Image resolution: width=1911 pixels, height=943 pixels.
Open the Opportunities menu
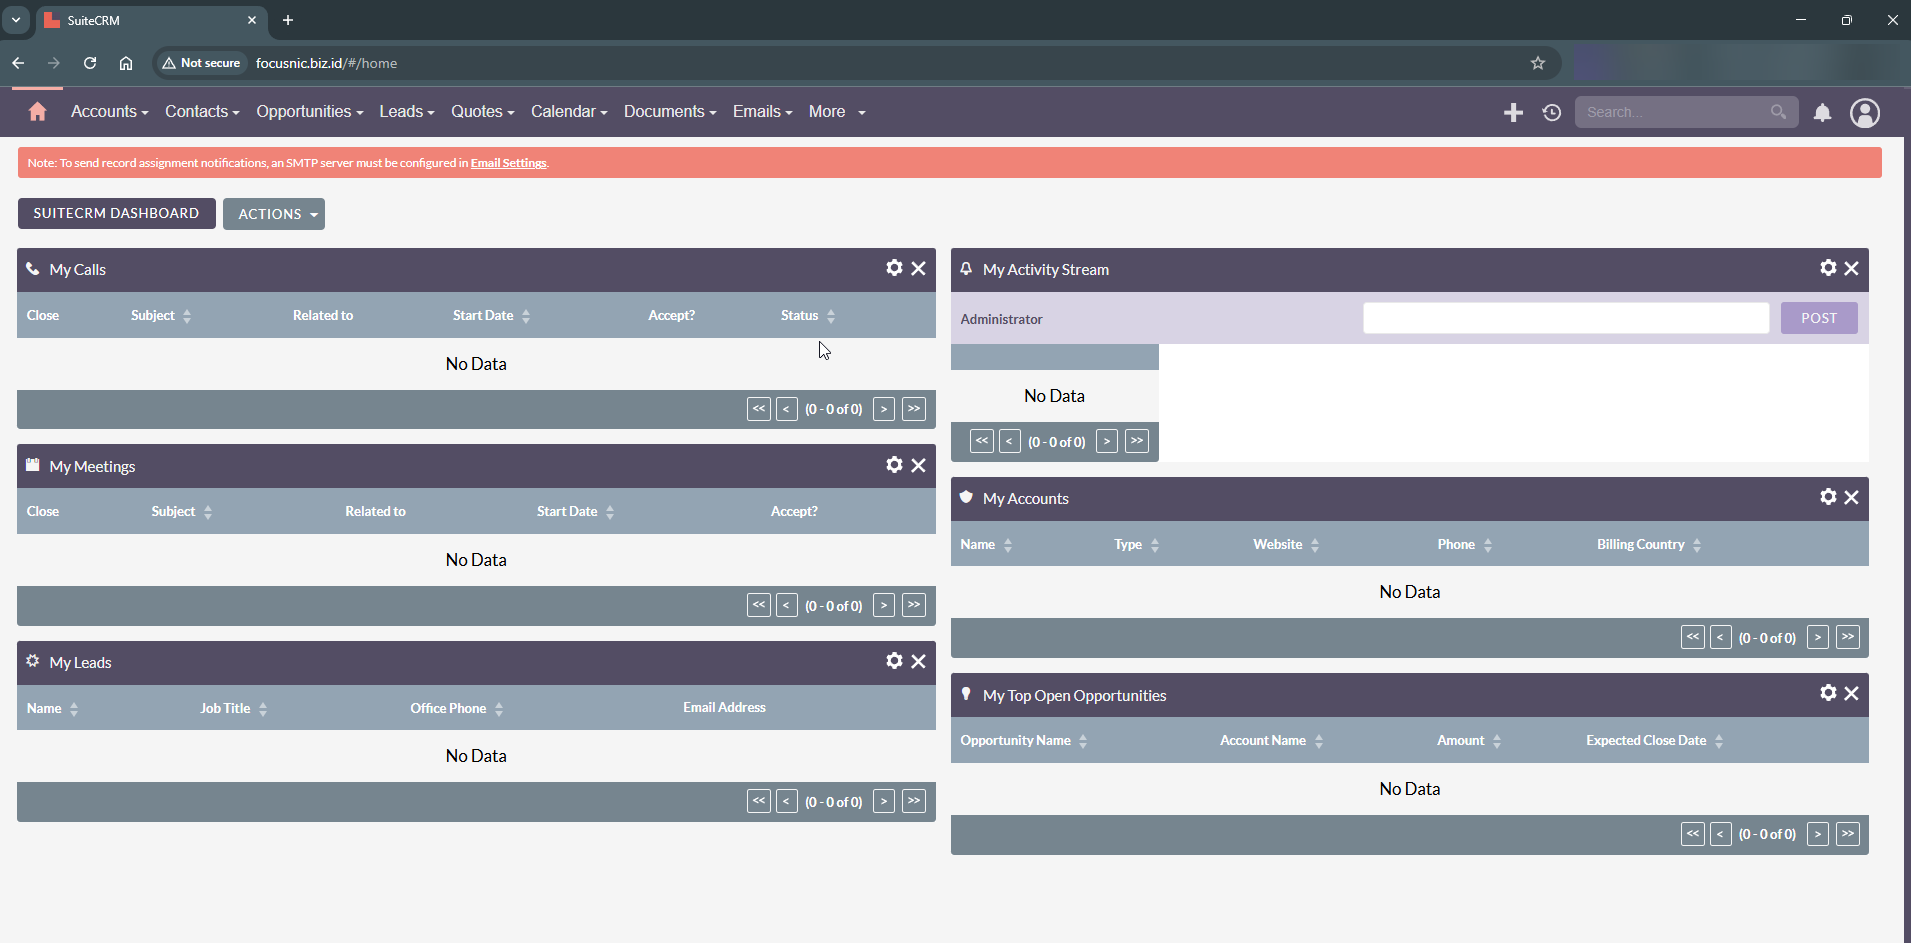click(309, 112)
